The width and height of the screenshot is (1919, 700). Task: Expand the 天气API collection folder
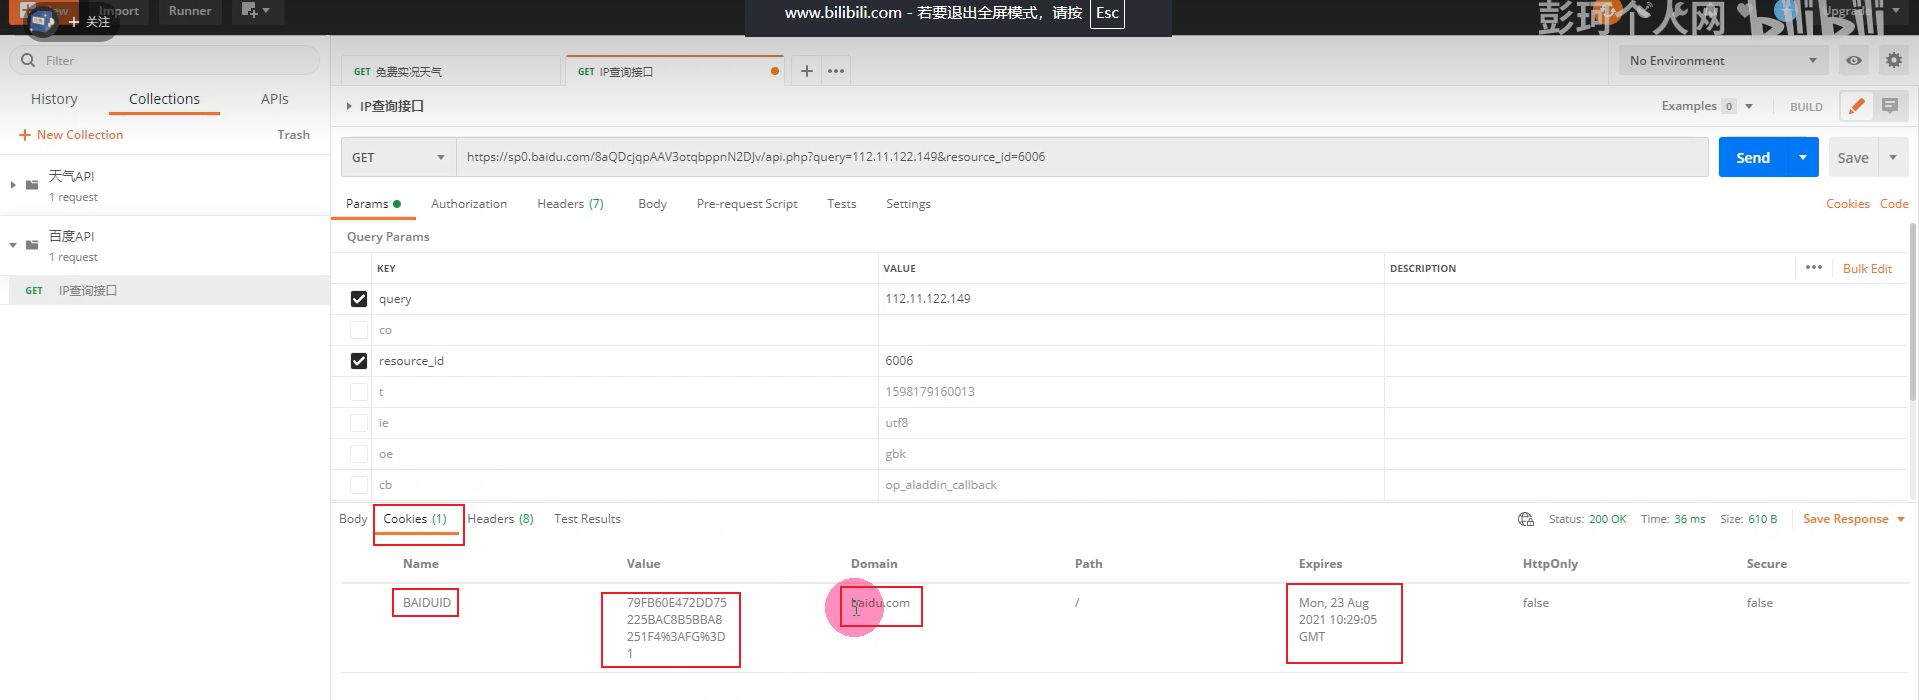13,185
